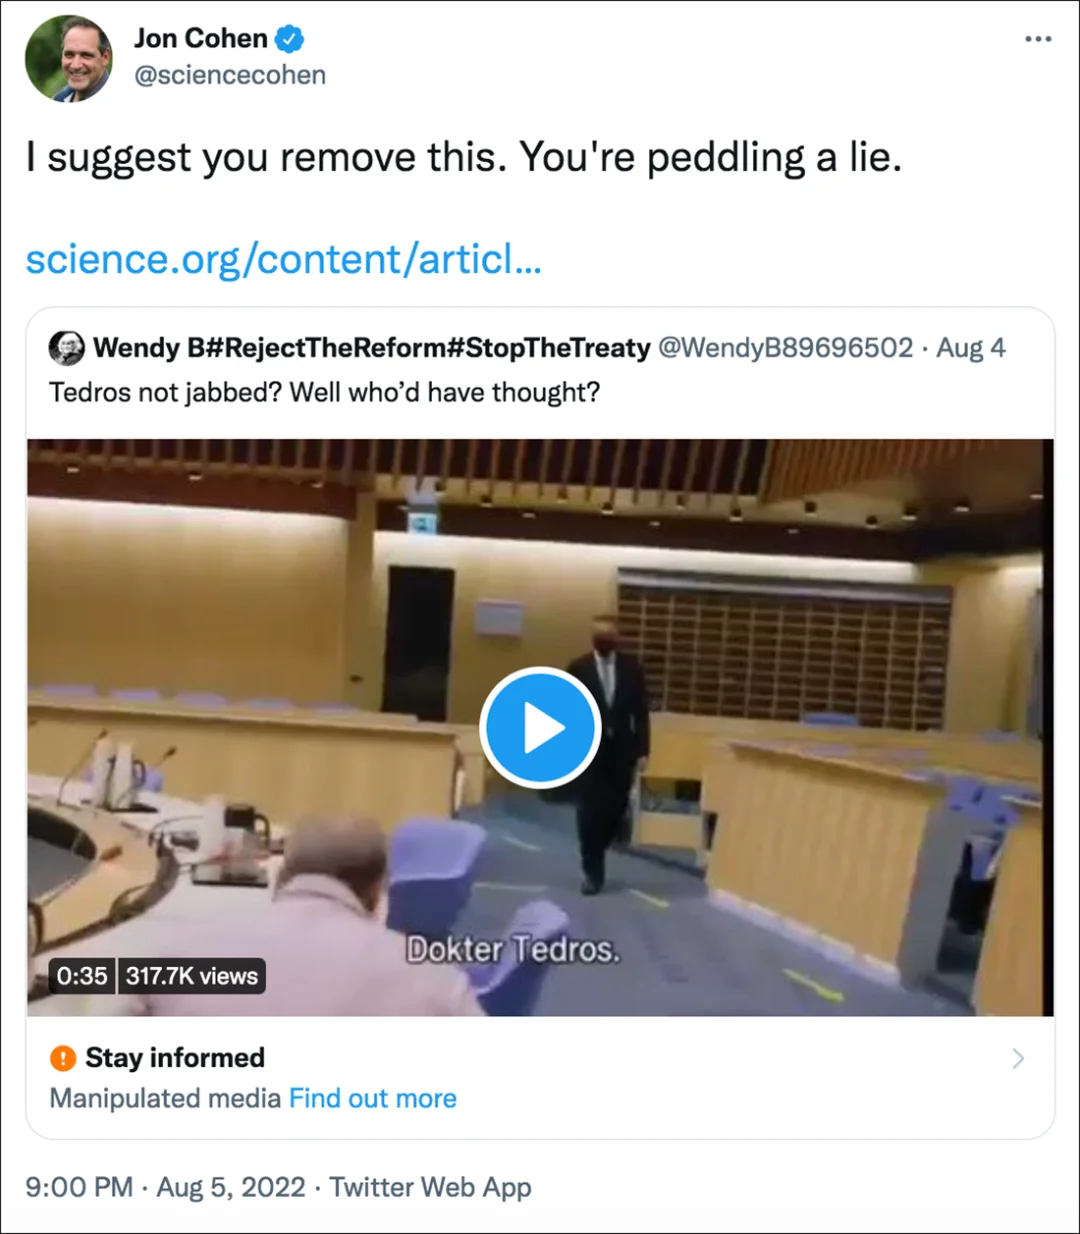Click Jon Cohen's profile avatar

point(68,58)
